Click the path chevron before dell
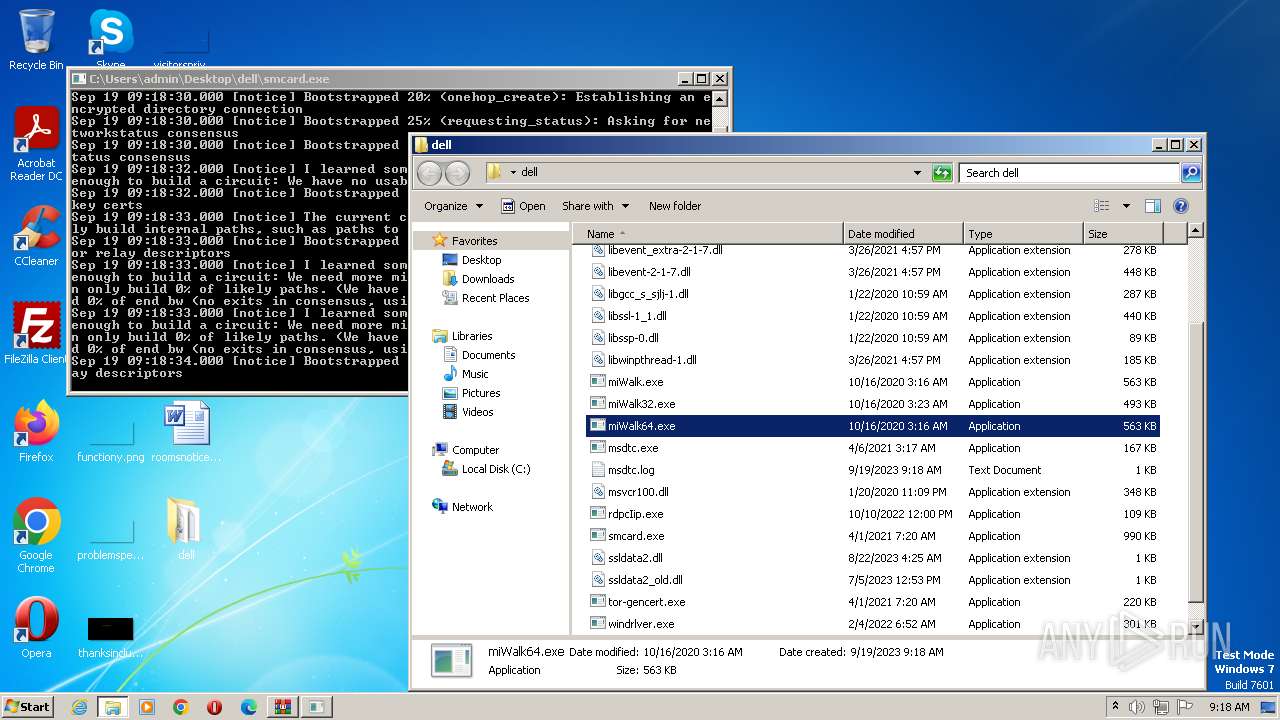 [x=513, y=173]
